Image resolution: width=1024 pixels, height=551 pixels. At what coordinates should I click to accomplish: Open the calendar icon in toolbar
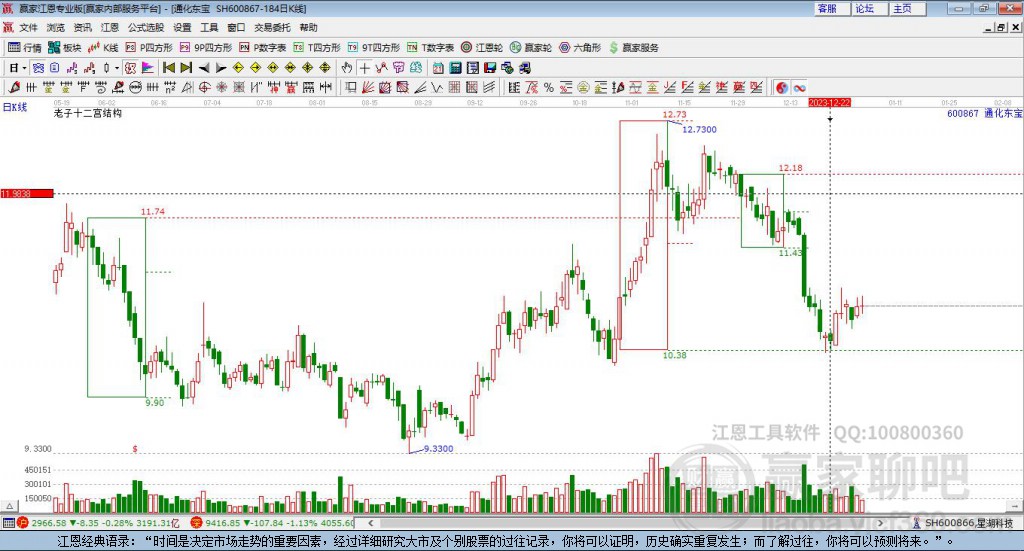click(438, 68)
